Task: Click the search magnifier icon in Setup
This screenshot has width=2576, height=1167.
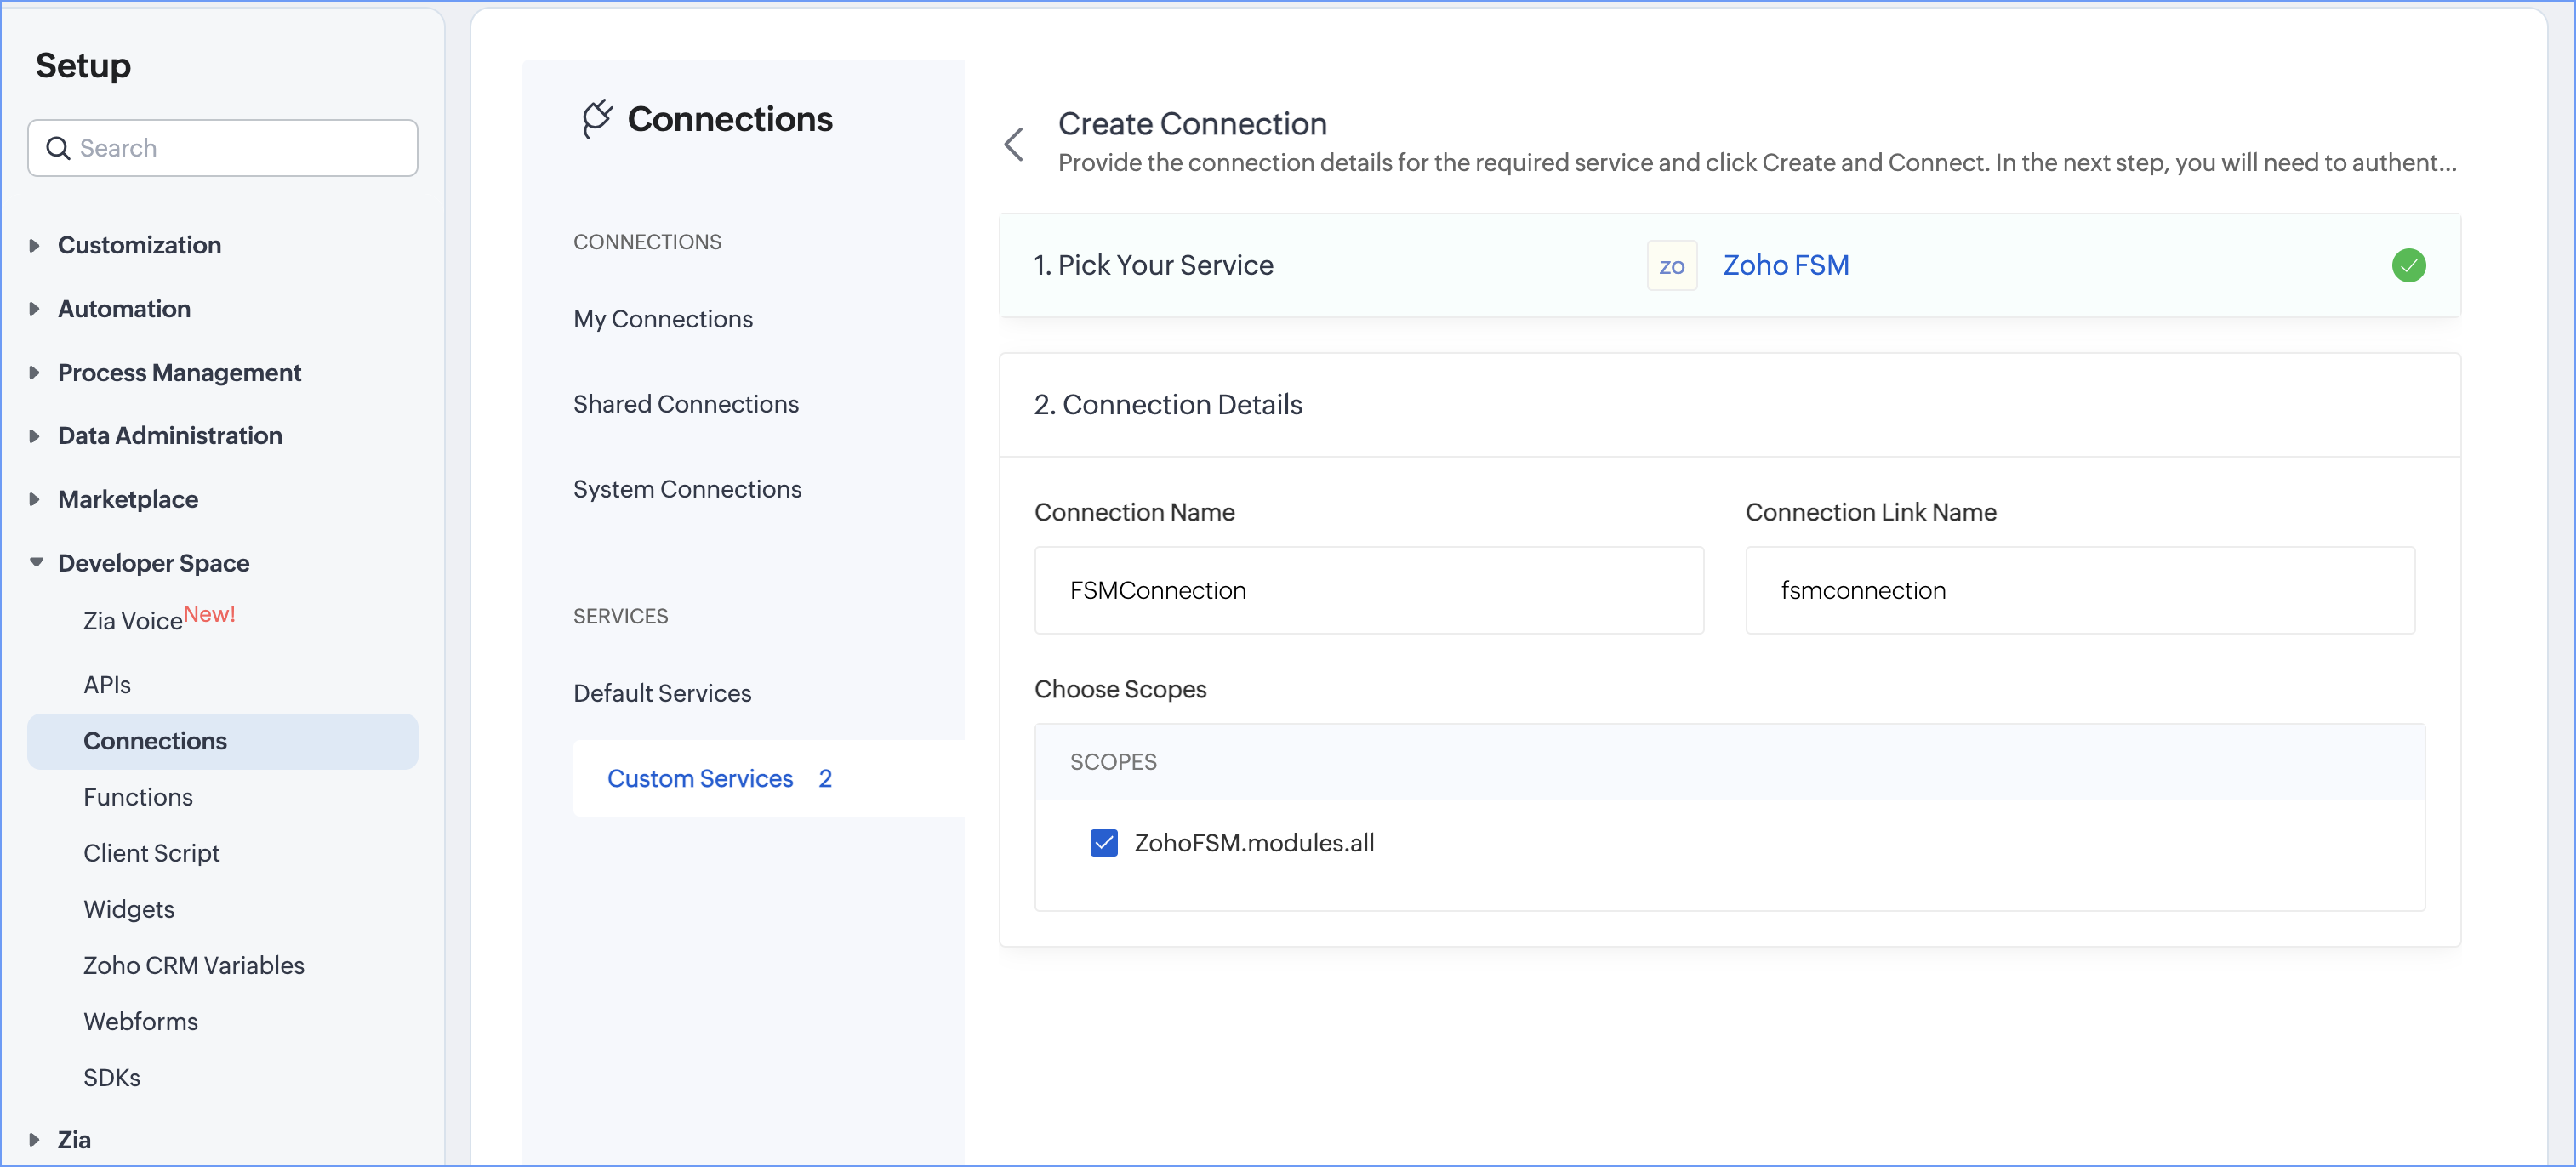Action: pyautogui.click(x=59, y=148)
